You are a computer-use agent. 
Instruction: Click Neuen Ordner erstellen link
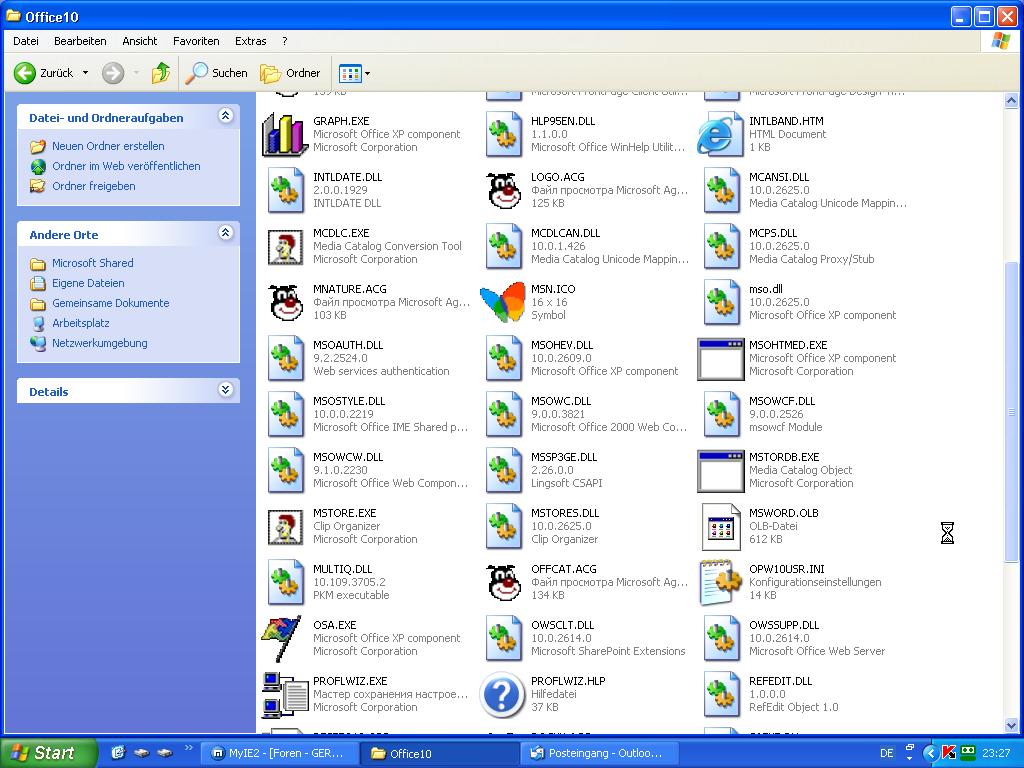click(108, 146)
